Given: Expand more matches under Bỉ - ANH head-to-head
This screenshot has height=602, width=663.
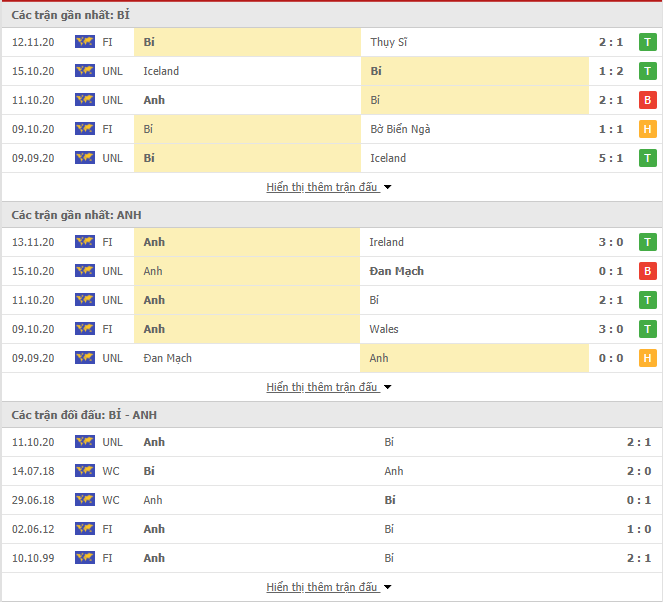Looking at the screenshot, I should (329, 587).
